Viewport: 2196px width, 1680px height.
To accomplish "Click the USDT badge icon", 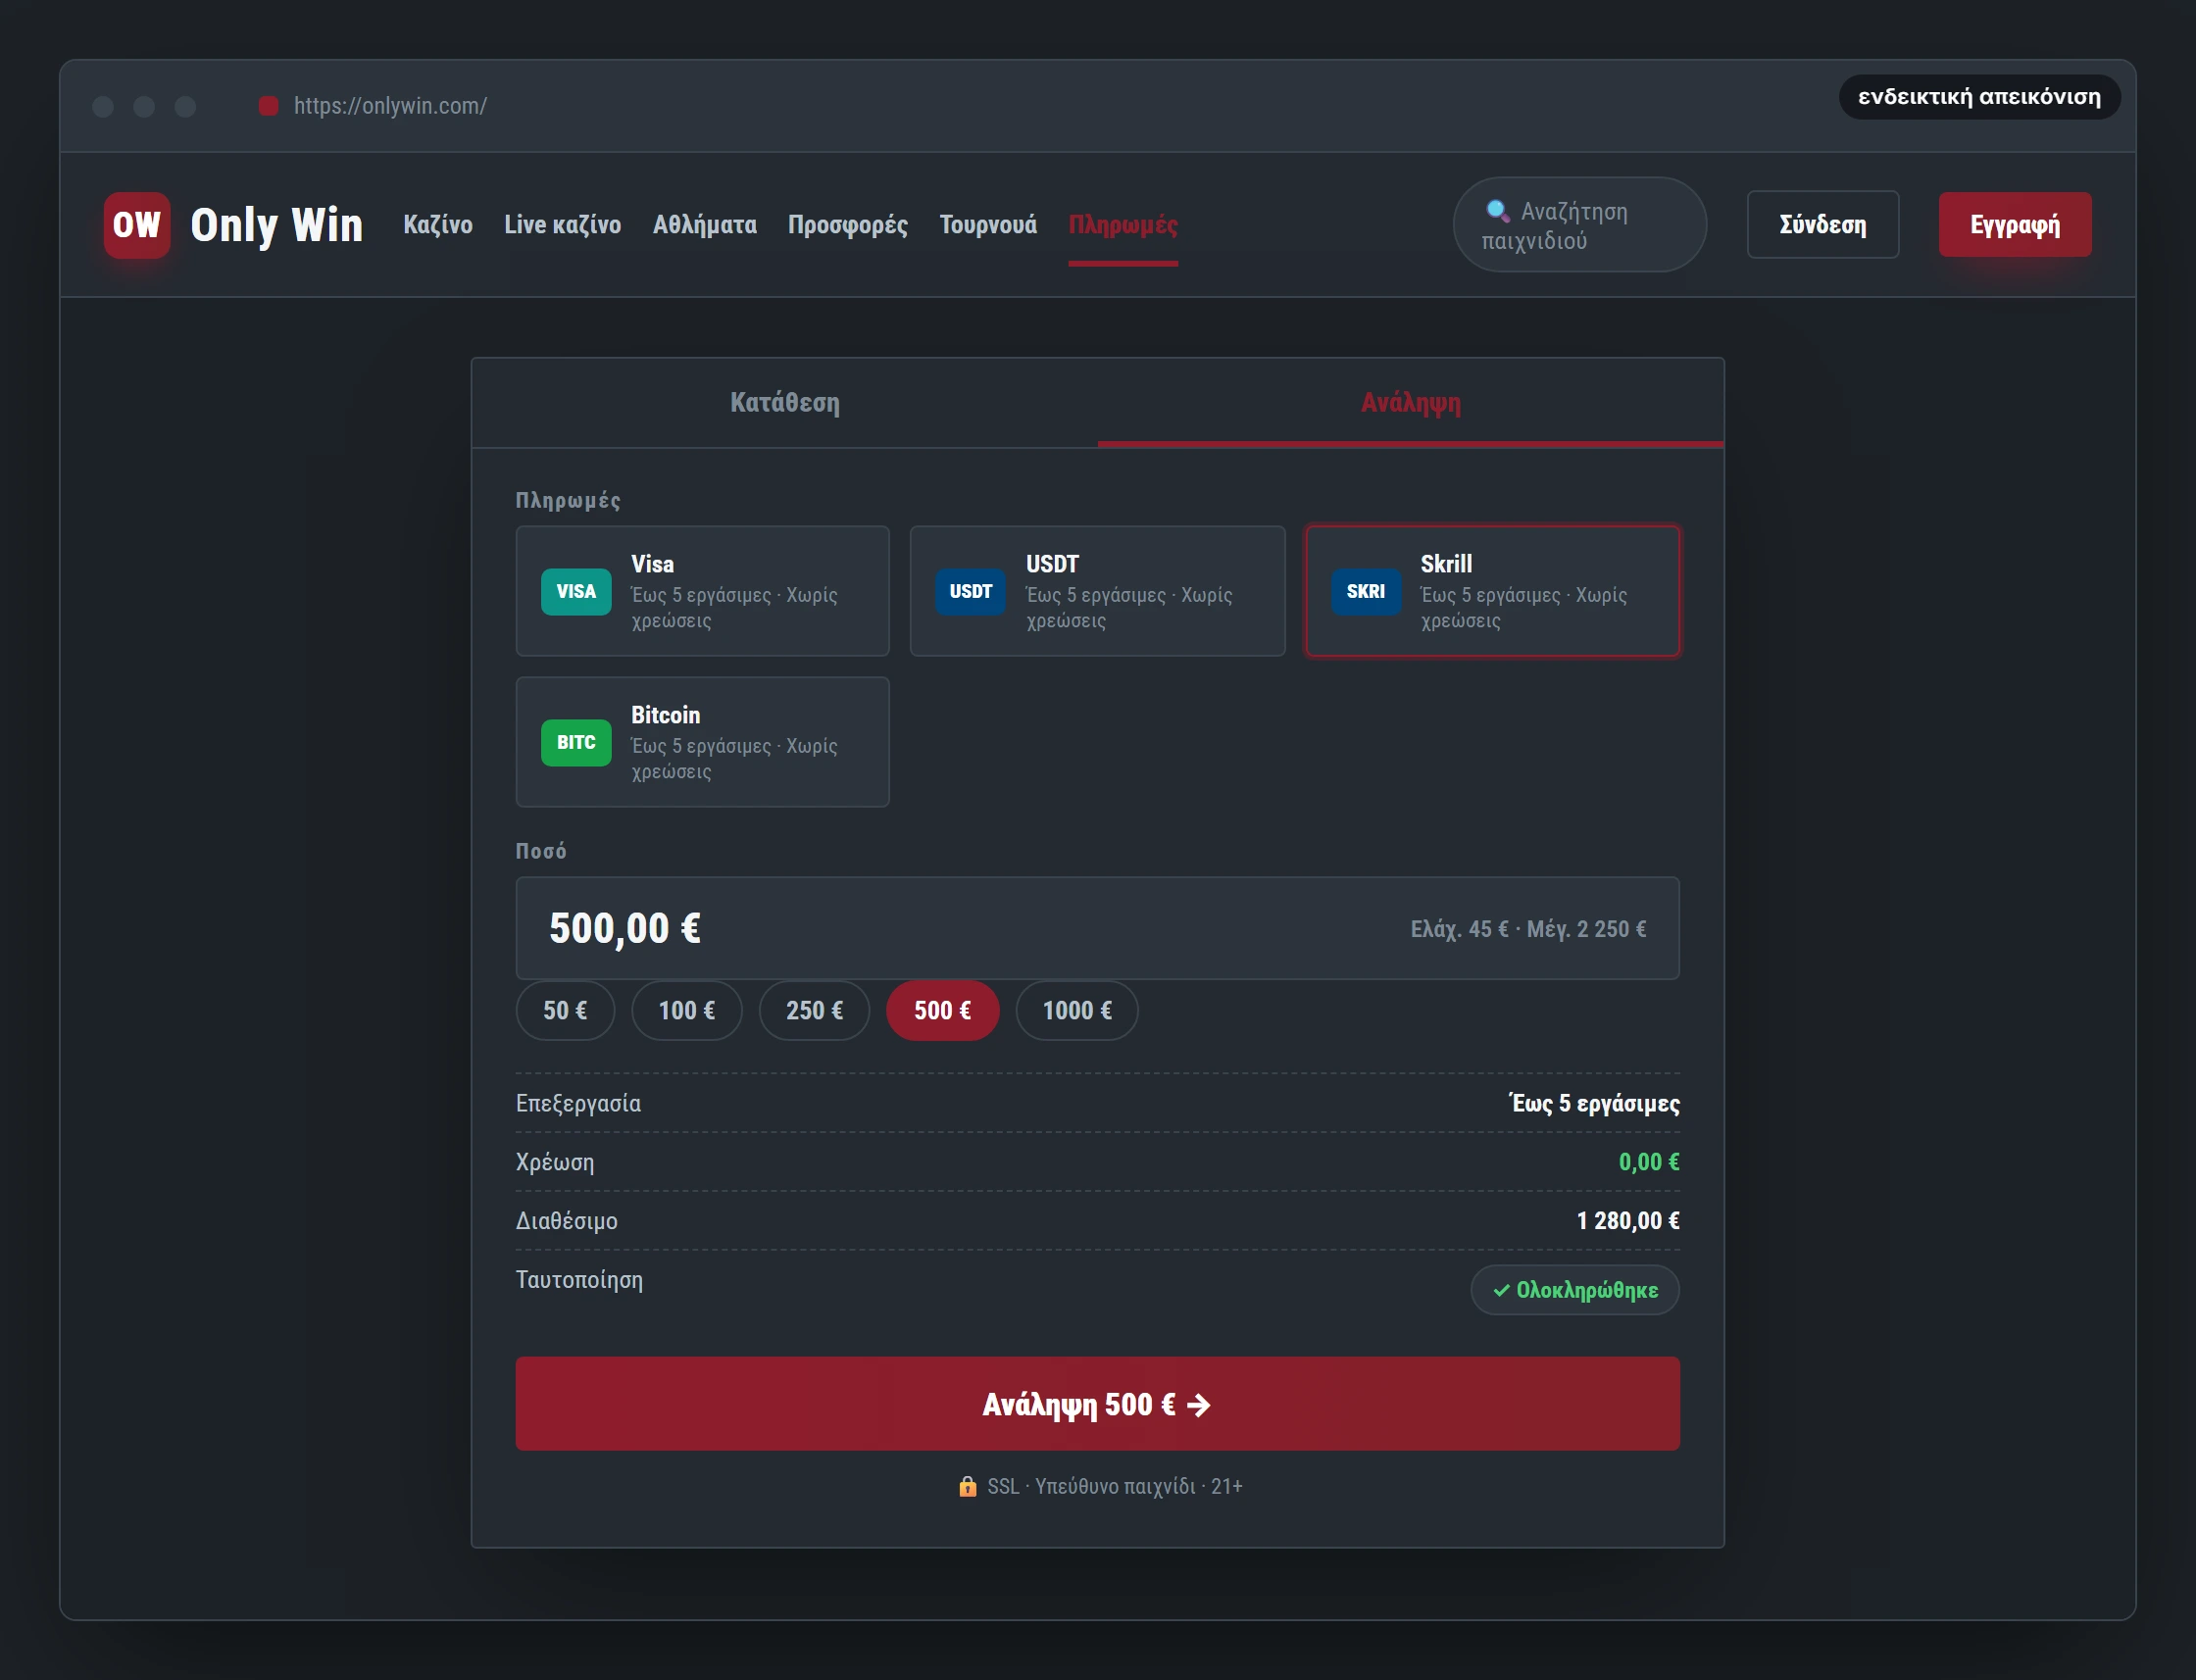I will [x=970, y=591].
